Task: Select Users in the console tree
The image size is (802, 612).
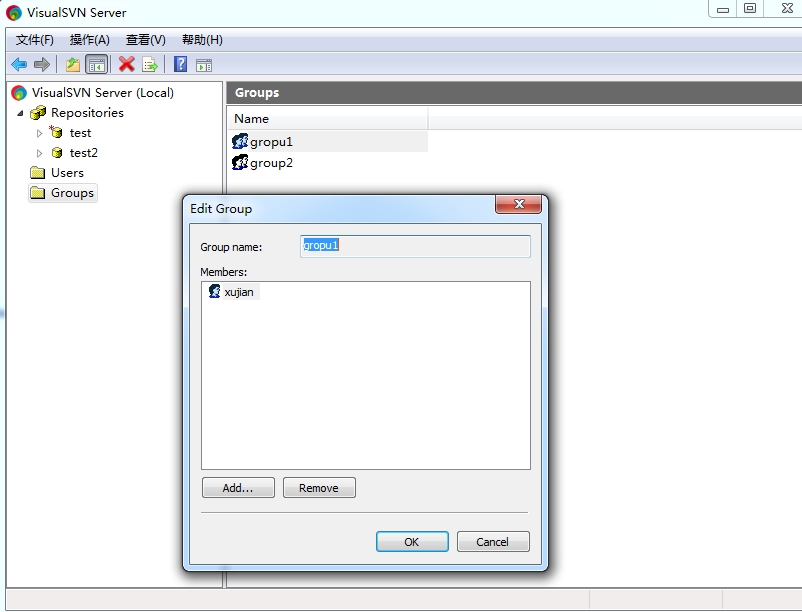Action: point(67,173)
